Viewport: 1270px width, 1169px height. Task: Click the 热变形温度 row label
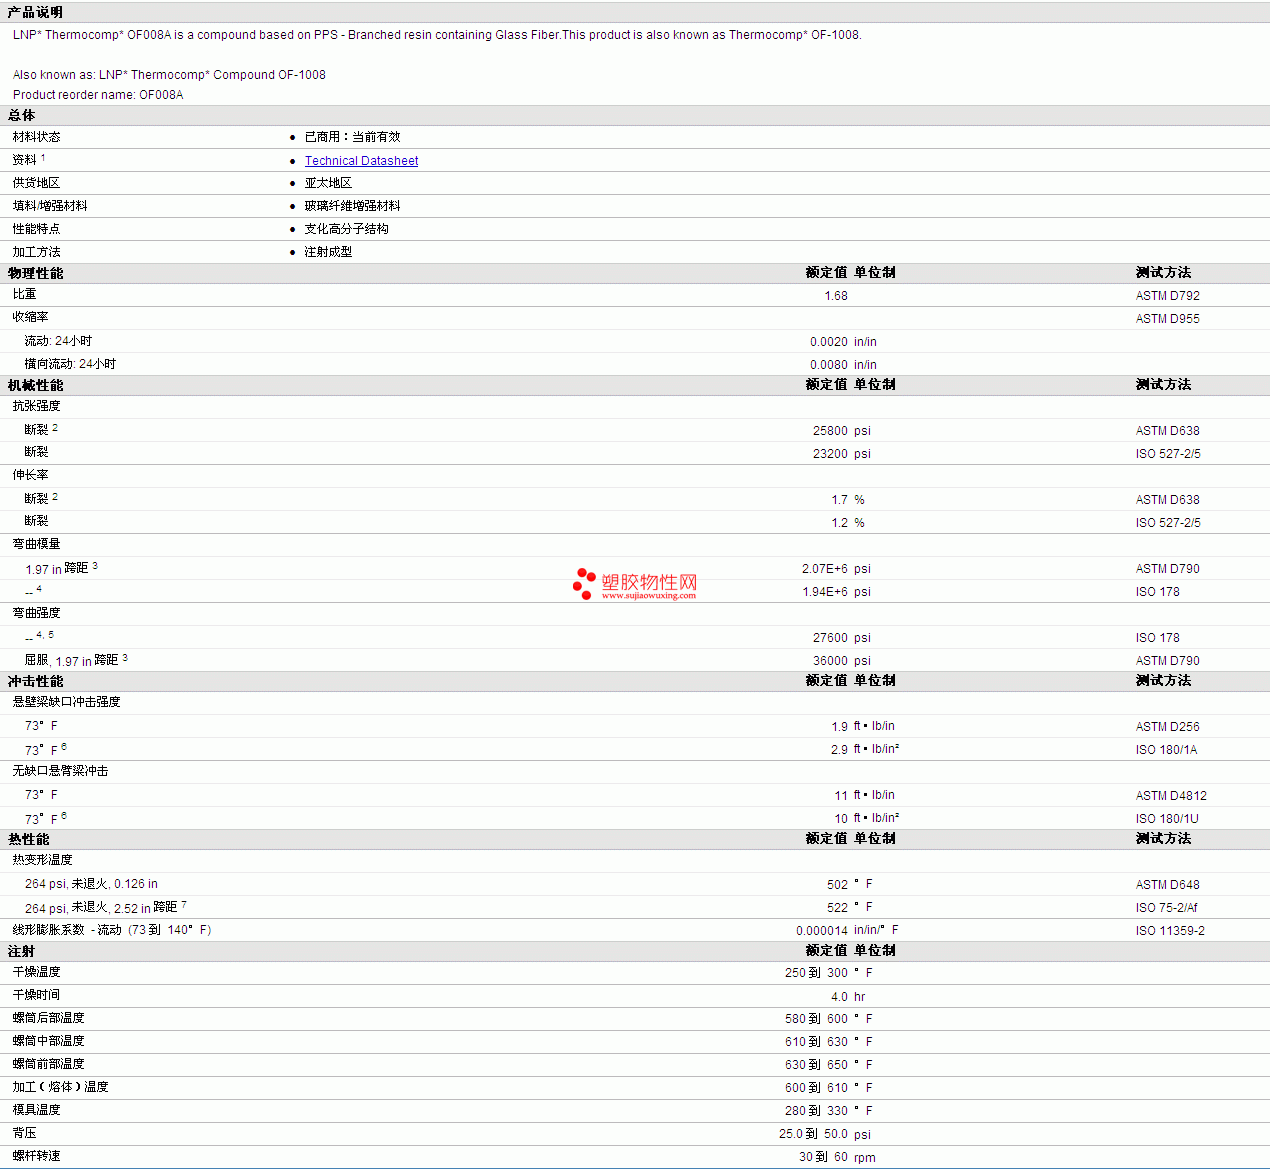click(42, 860)
